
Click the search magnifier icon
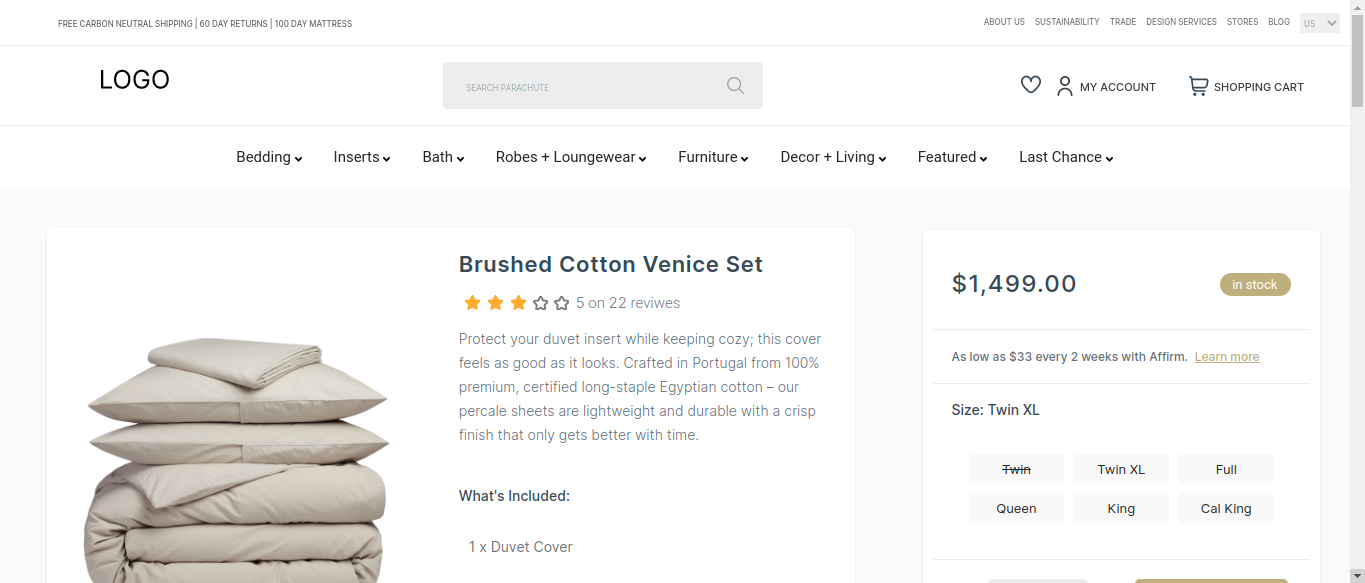coord(735,86)
